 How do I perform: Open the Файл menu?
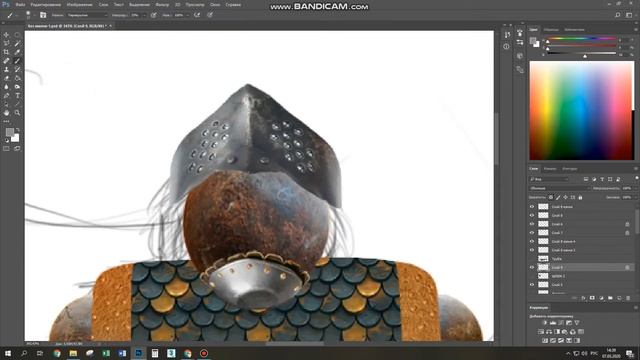(20, 5)
